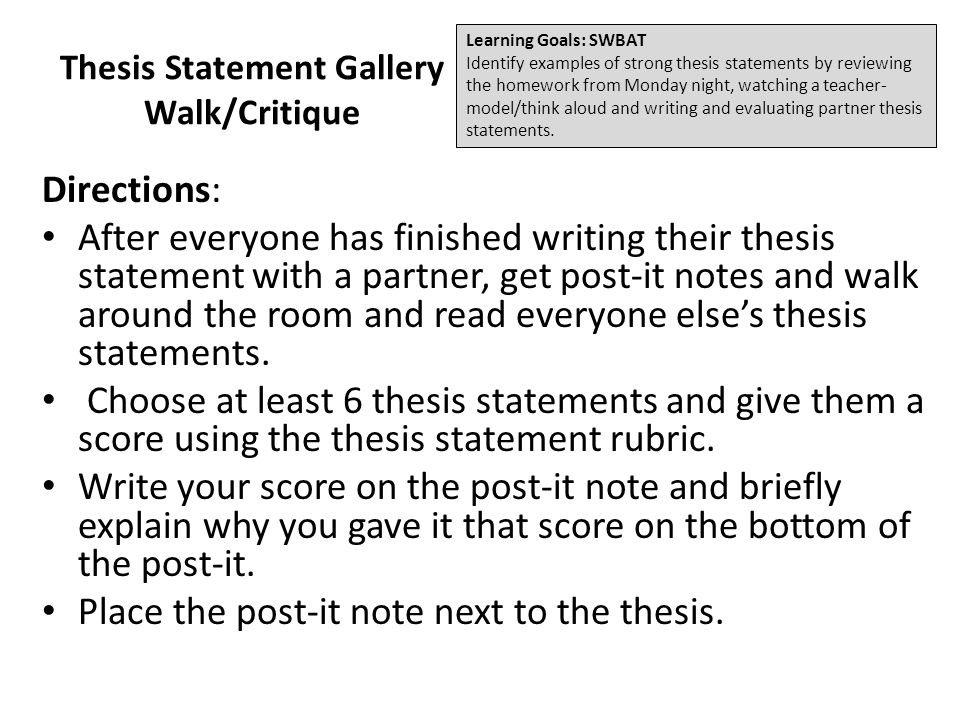Image resolution: width=960 pixels, height=720 pixels.
Task: Click the line around the room and read
Action: (x=472, y=315)
